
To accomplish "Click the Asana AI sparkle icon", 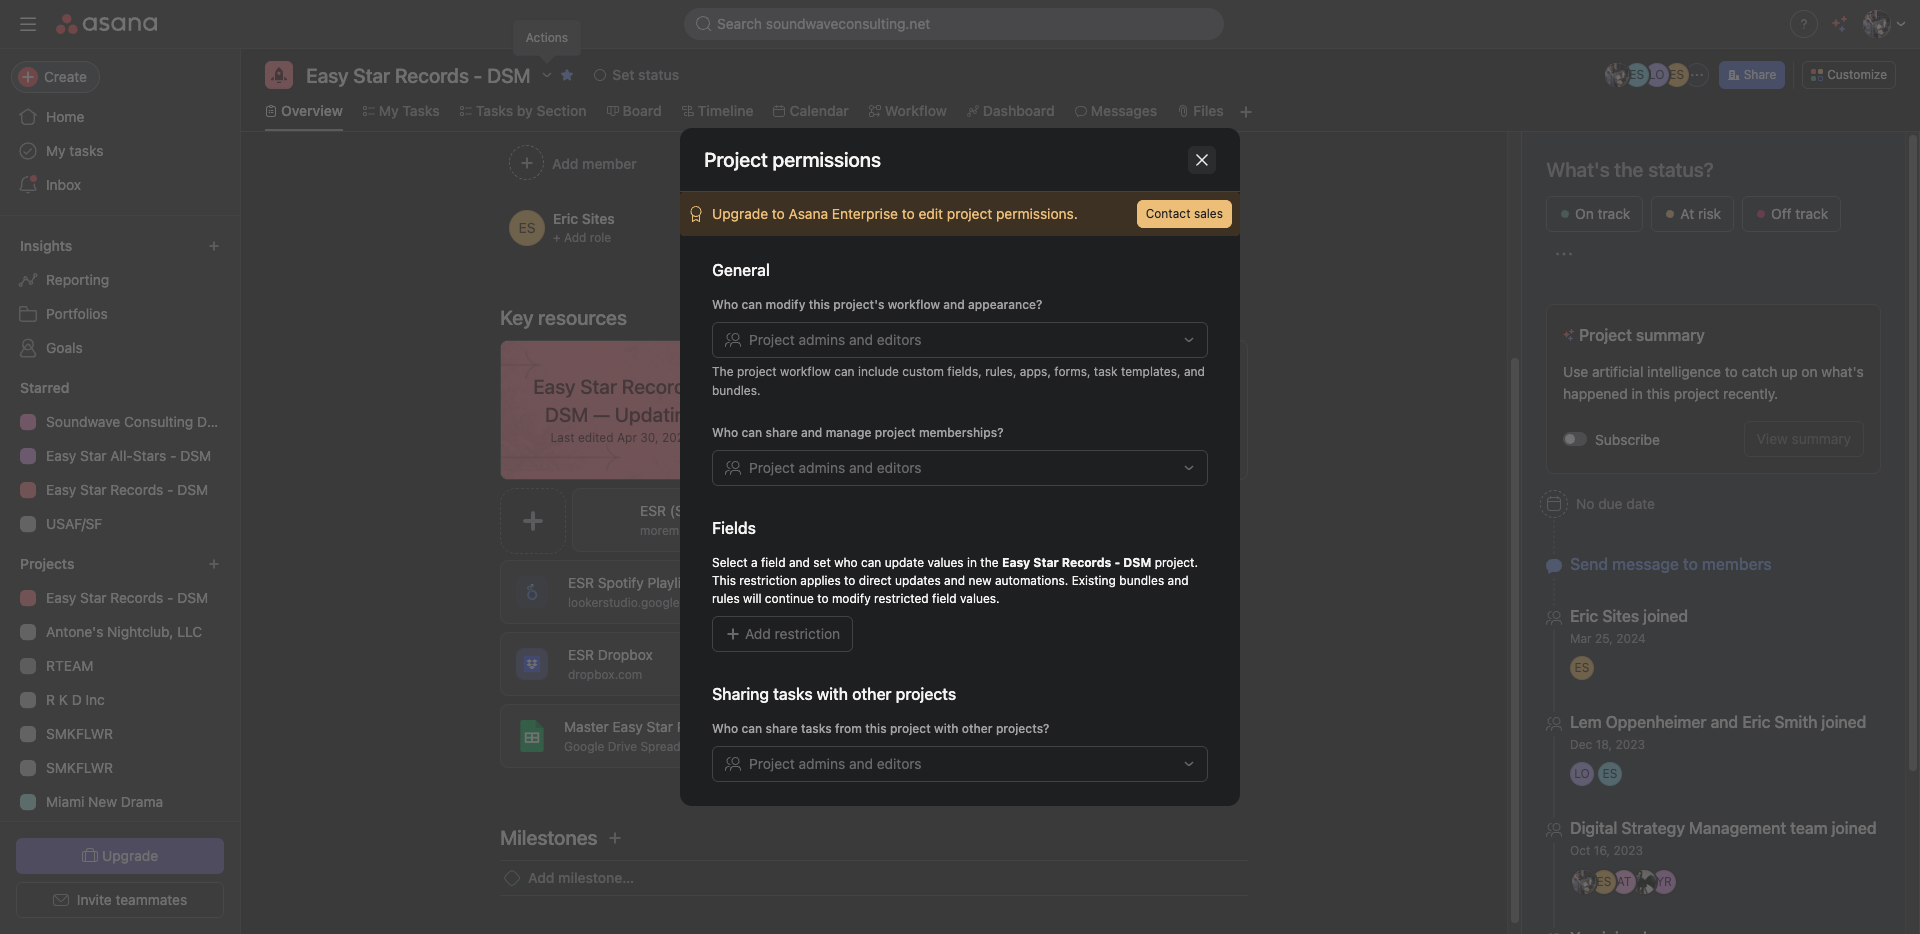I will (1840, 24).
